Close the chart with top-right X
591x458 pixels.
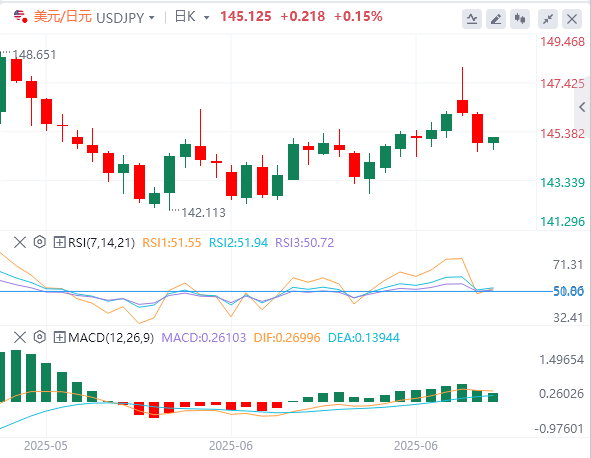pyautogui.click(x=572, y=19)
